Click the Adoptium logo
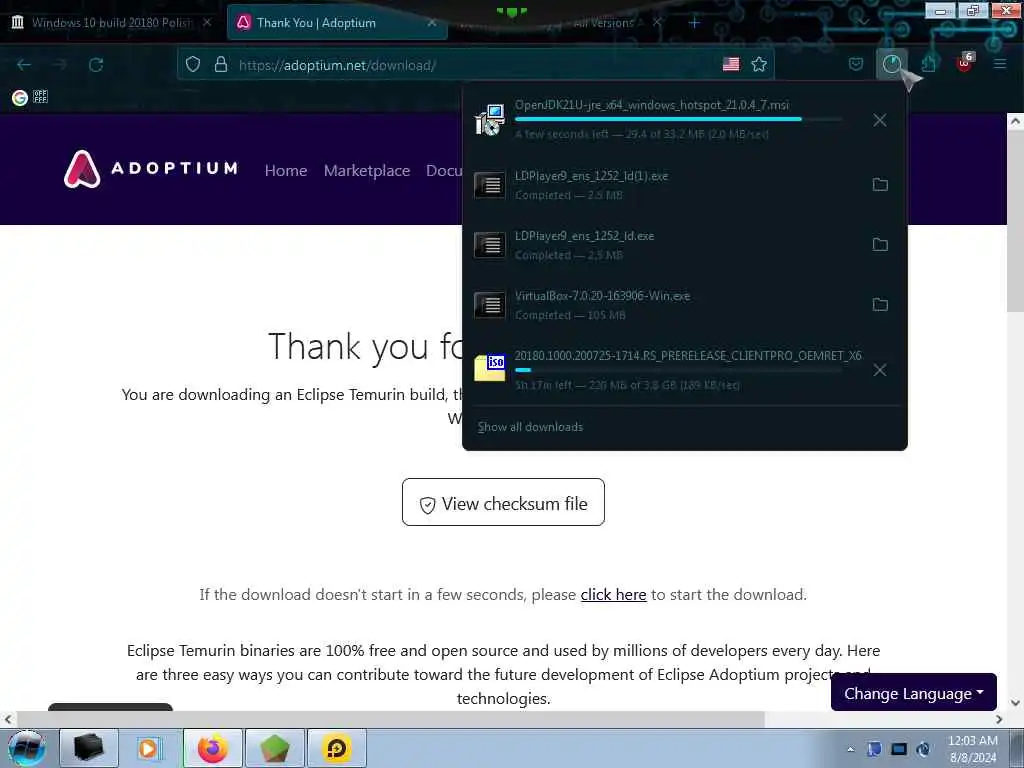The width and height of the screenshot is (1024, 768). point(150,169)
